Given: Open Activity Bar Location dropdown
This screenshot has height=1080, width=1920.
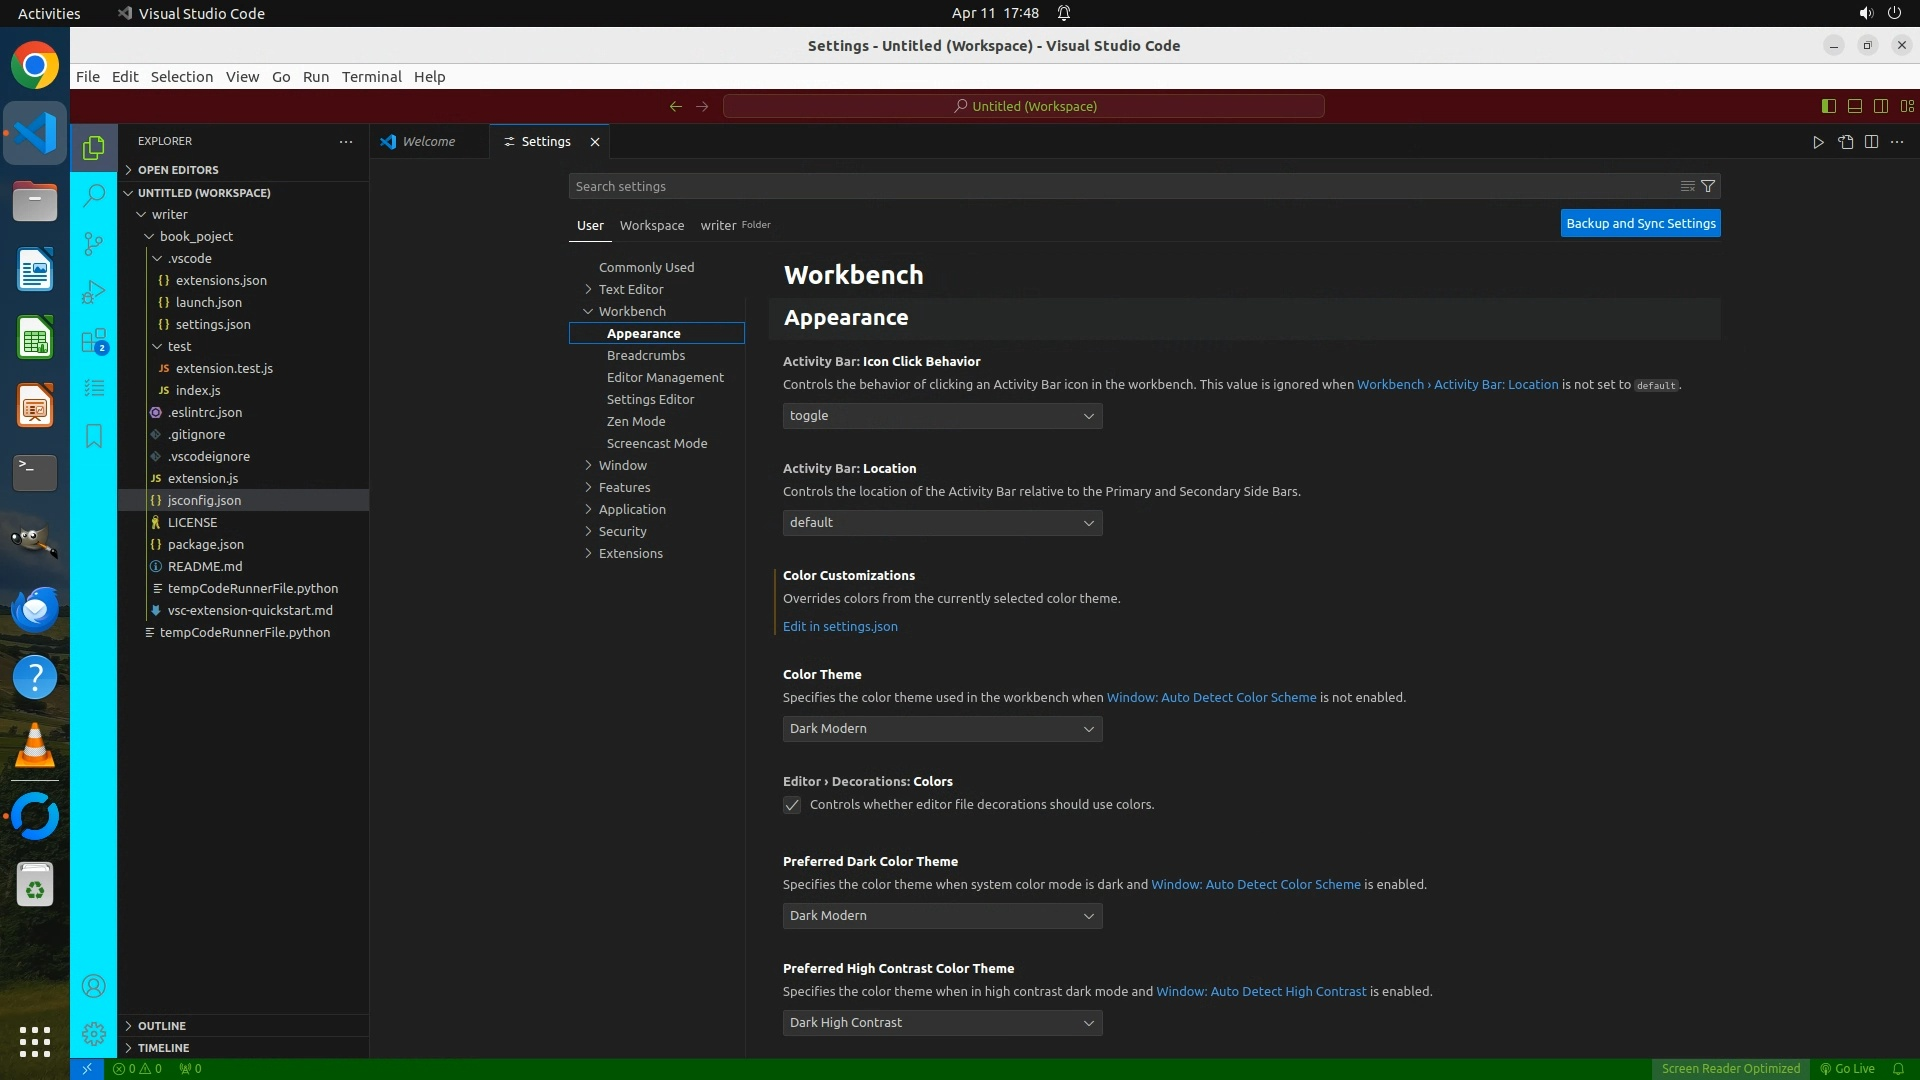Looking at the screenshot, I should click(x=941, y=523).
